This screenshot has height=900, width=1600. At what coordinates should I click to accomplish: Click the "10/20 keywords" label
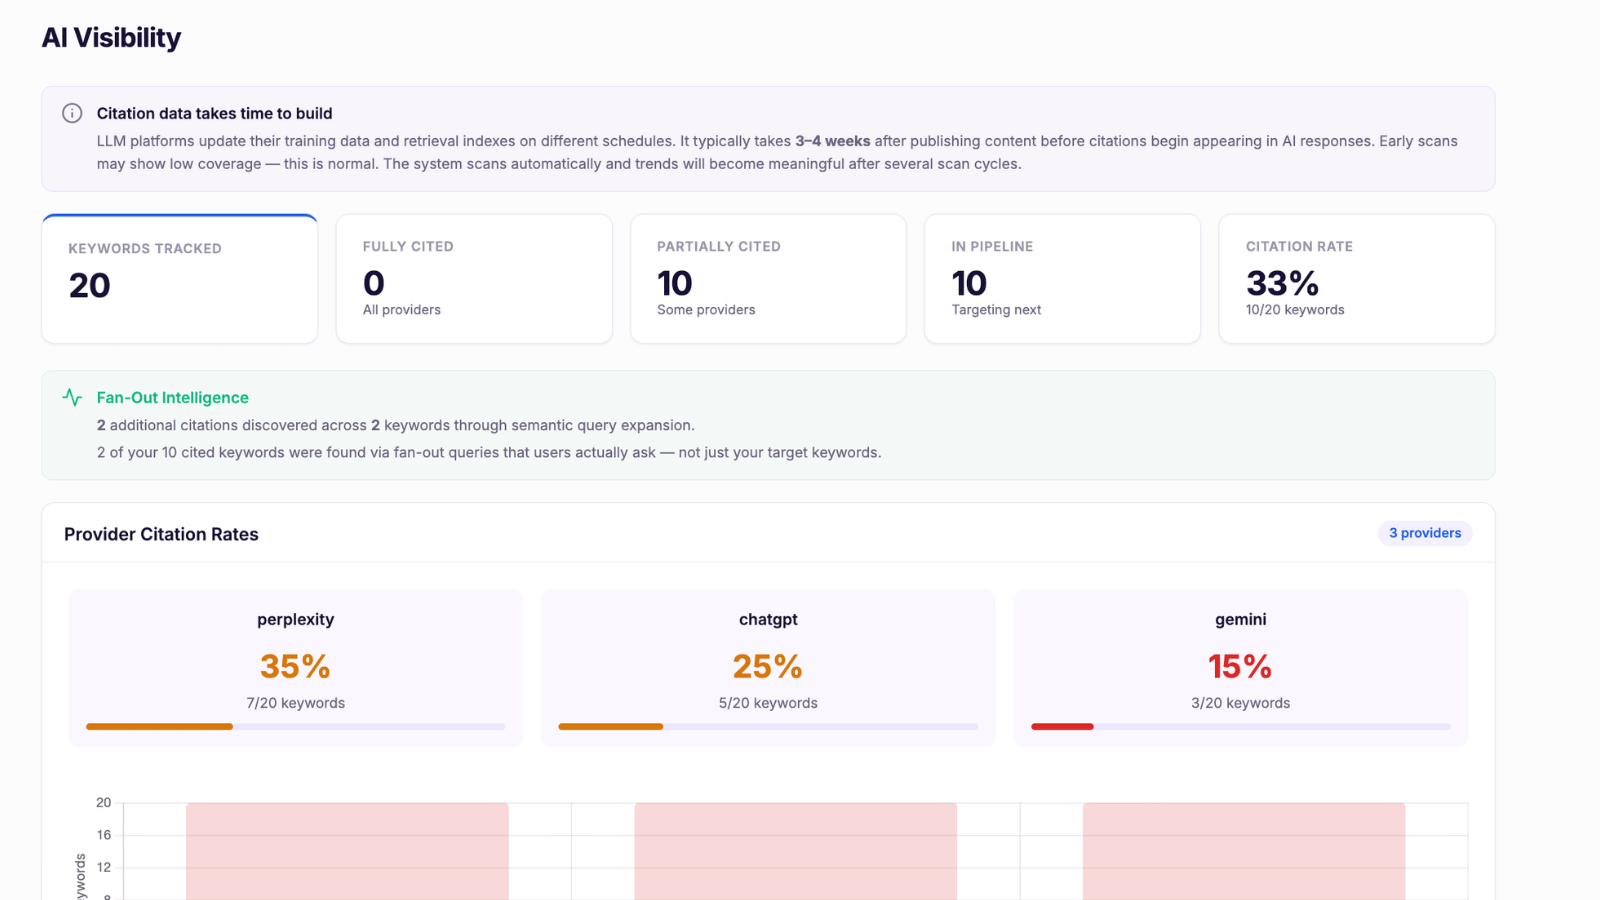coord(1295,310)
